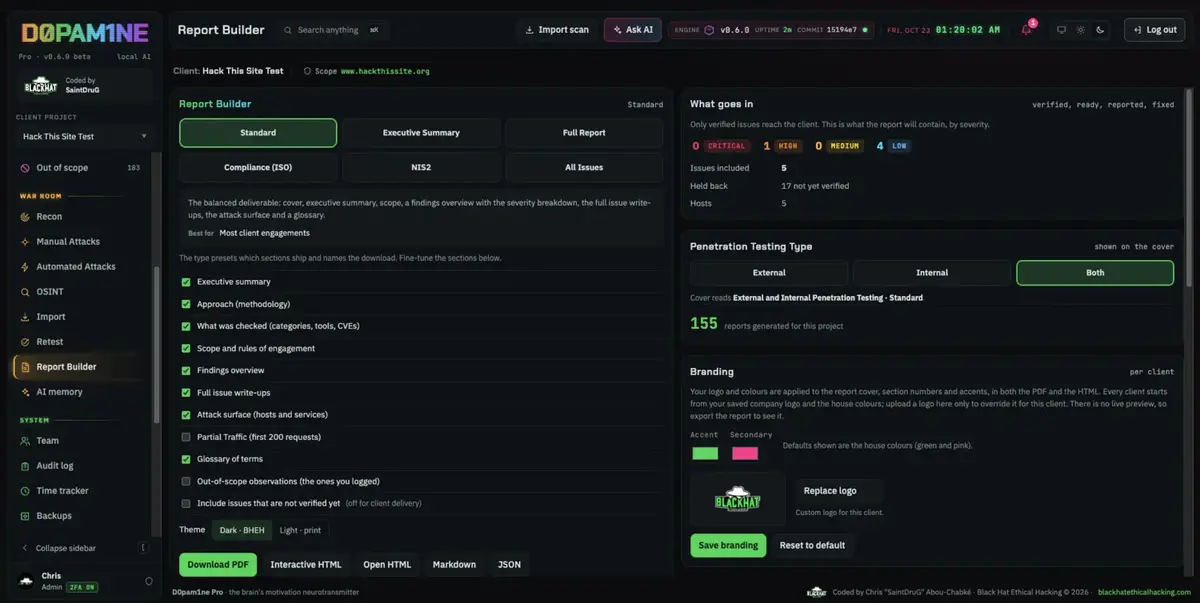Toggle Approach (methodology) checkbox

(186, 304)
